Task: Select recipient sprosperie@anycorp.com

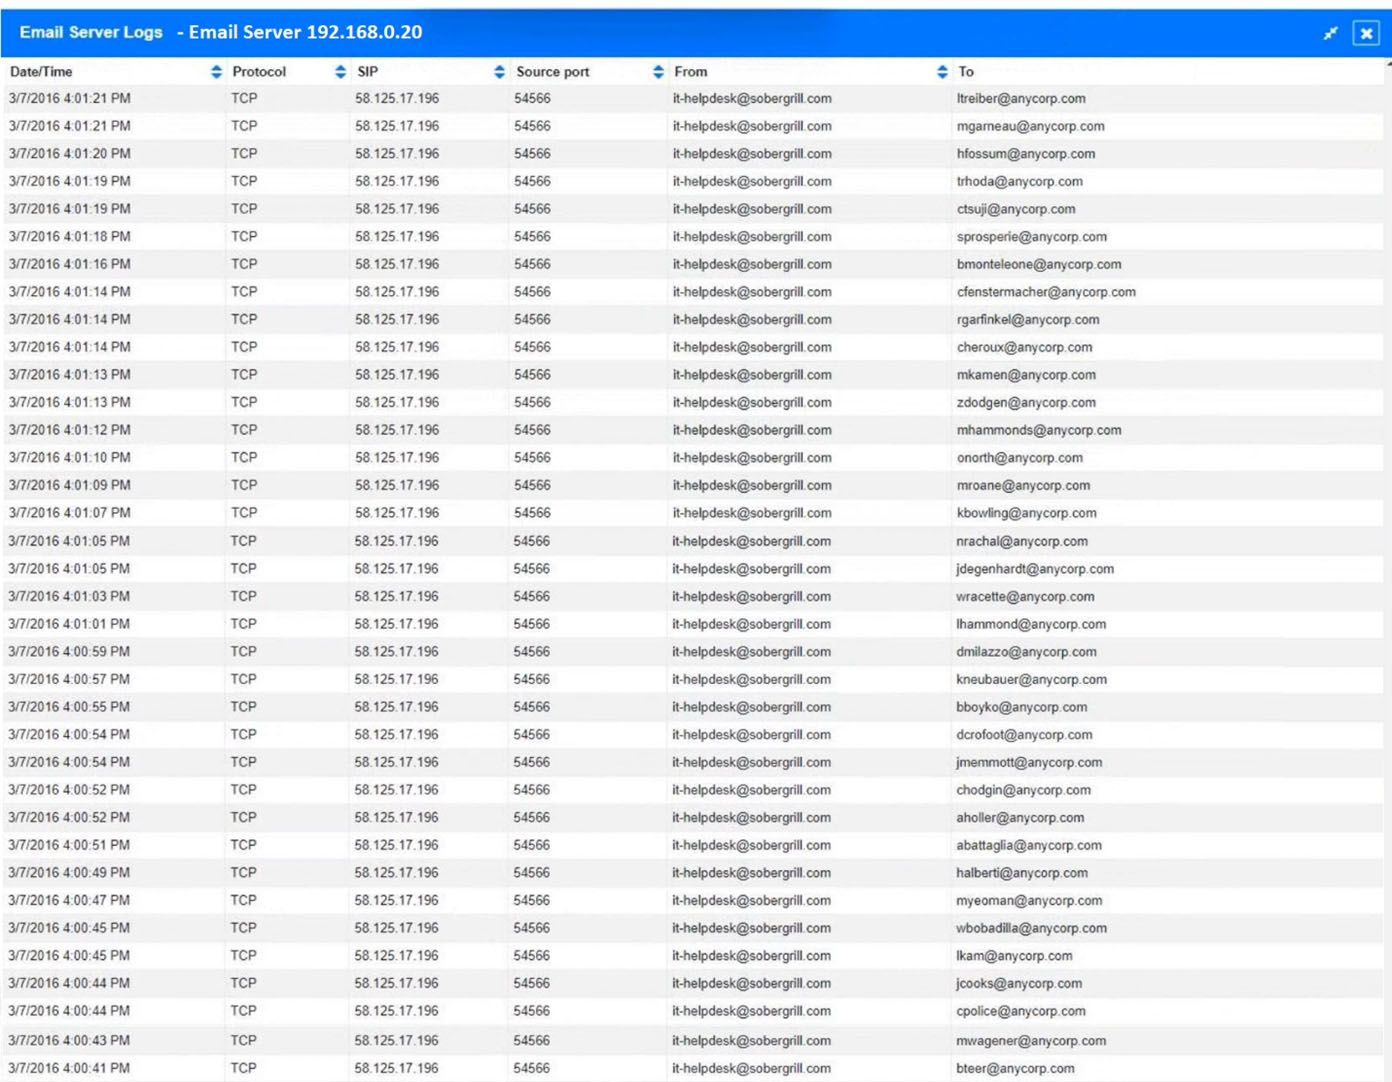Action: pyautogui.click(x=1032, y=237)
